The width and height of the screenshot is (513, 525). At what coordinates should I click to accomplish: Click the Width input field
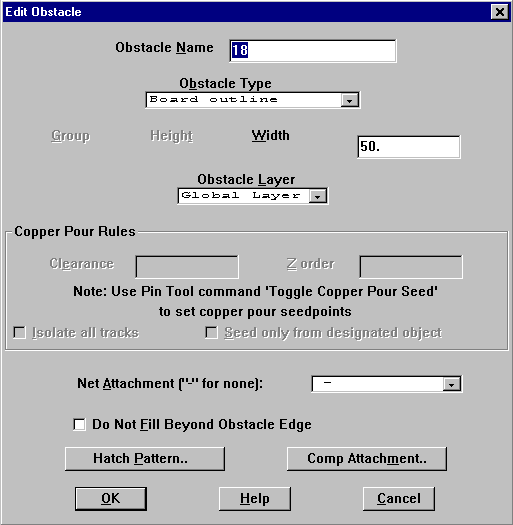click(x=409, y=147)
